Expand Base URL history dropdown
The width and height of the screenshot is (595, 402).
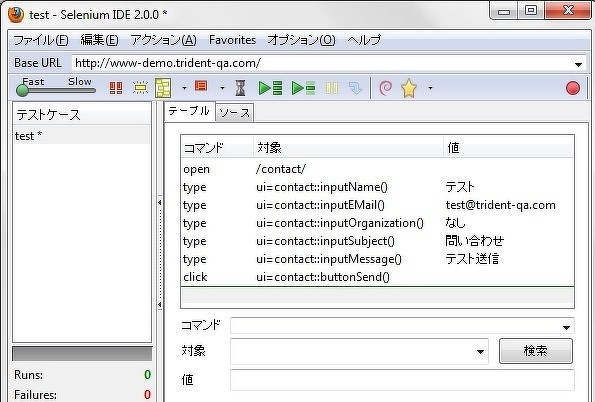[578, 64]
